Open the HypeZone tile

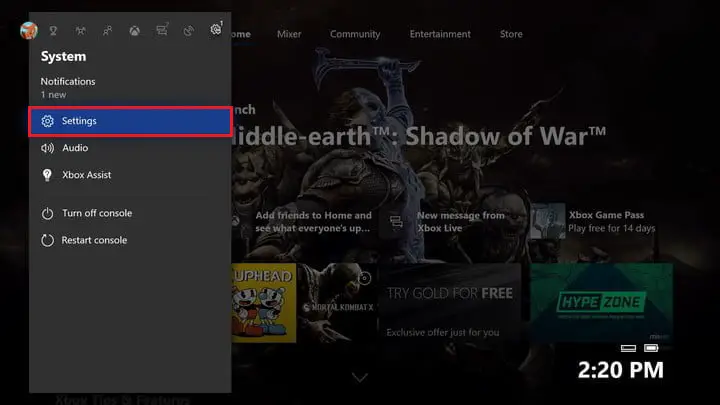click(x=602, y=303)
